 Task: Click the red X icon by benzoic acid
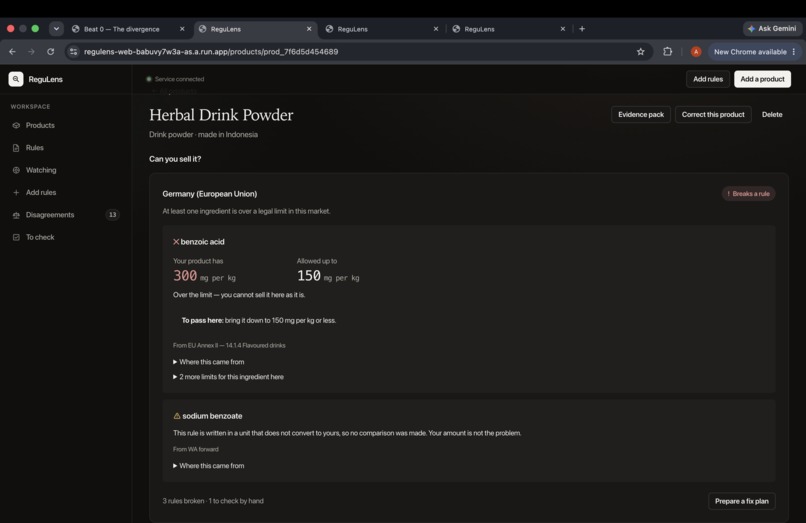(176, 242)
